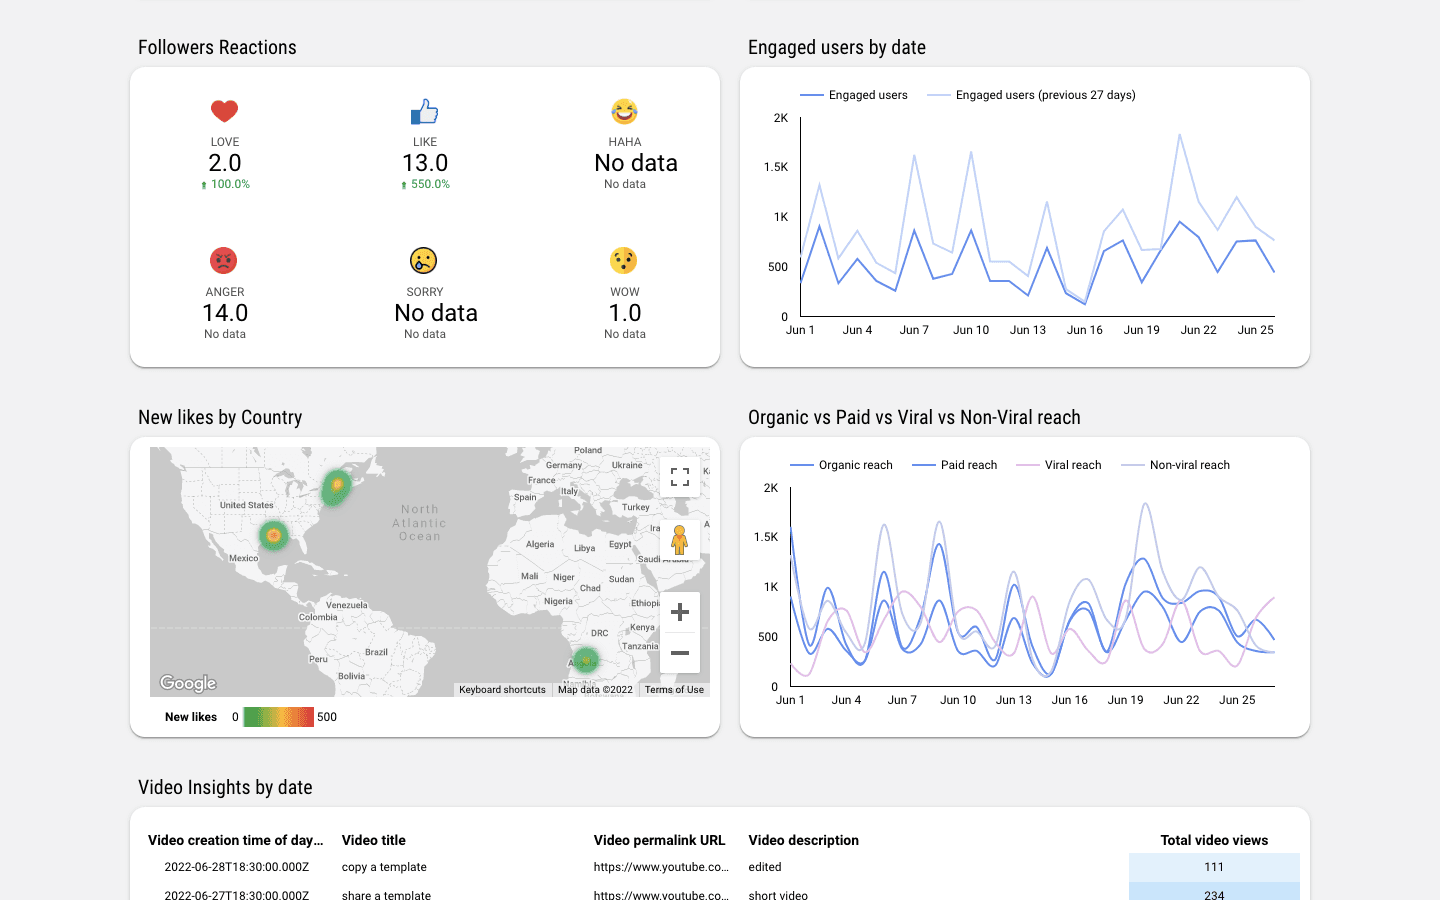Click the LOVE heart reaction icon
Viewport: 1440px width, 900px height.
(x=224, y=110)
